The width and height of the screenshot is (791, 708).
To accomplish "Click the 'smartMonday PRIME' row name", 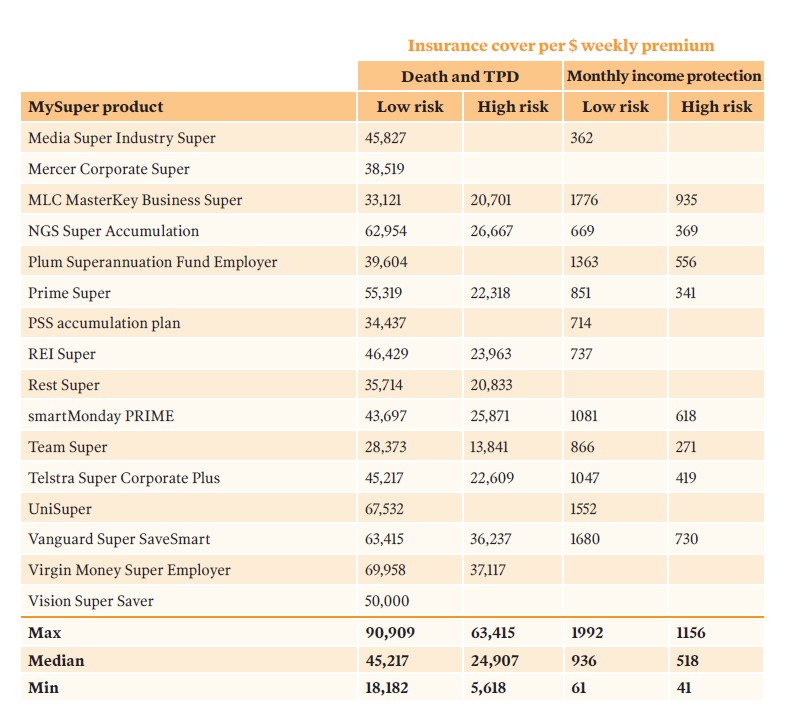I will (x=101, y=416).
